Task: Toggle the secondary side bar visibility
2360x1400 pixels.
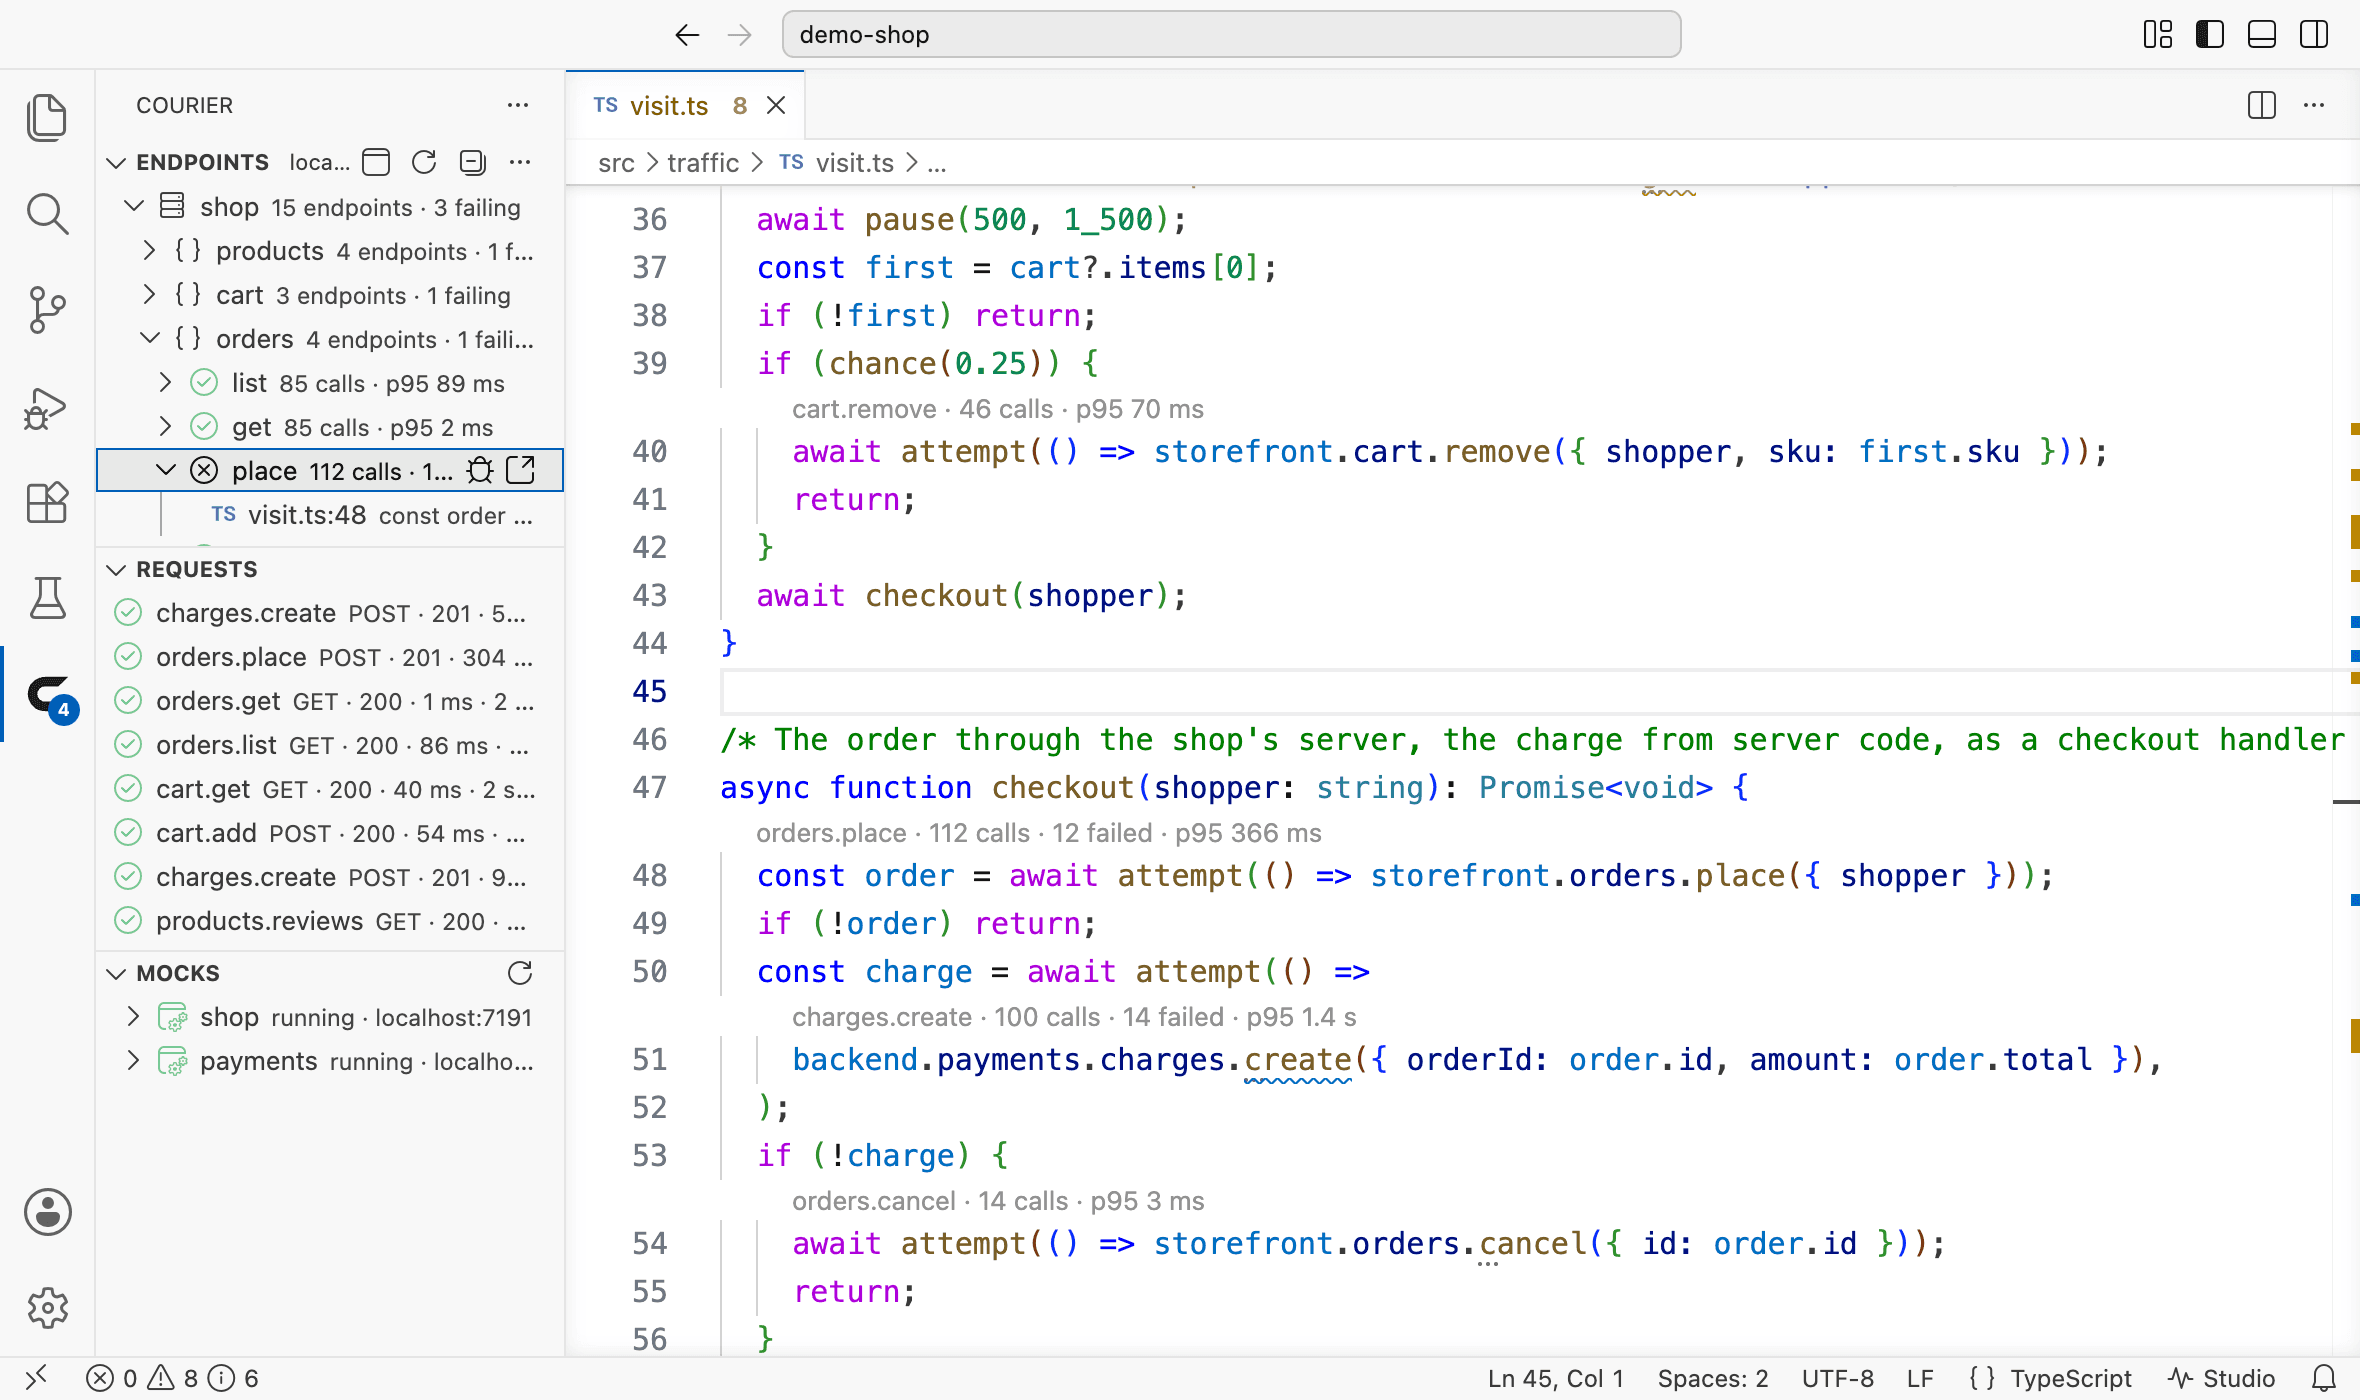Action: tap(2314, 35)
